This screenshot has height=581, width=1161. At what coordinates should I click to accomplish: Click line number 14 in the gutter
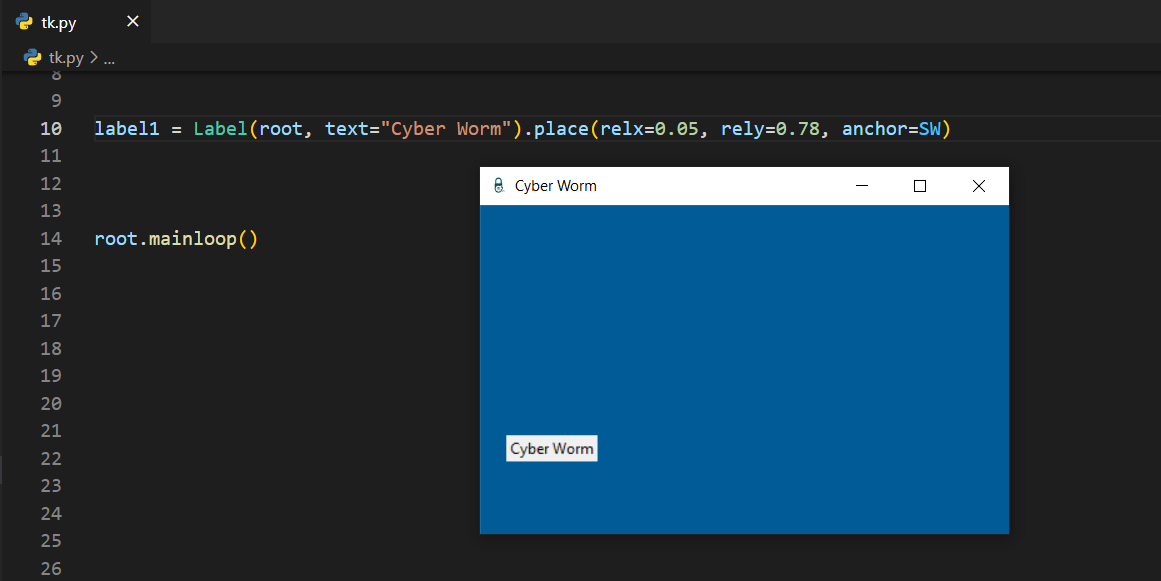coord(52,239)
